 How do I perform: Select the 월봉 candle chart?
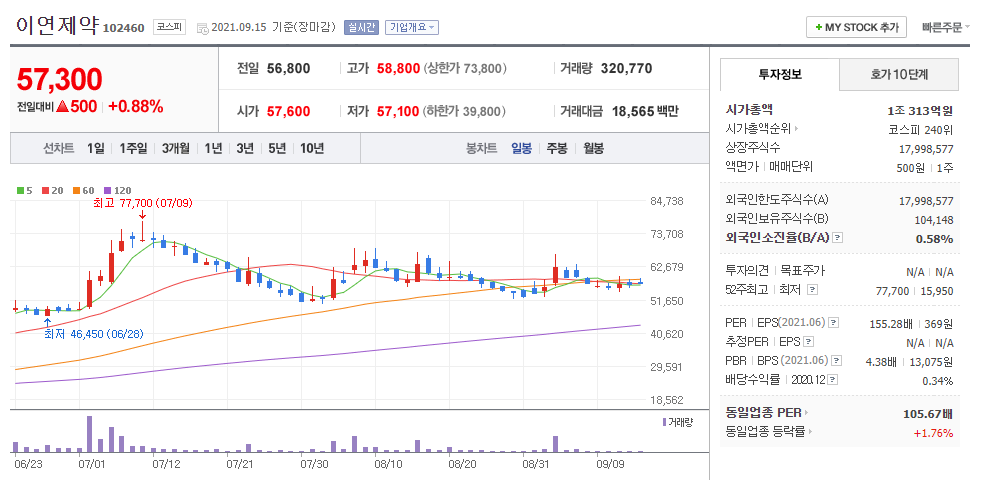click(x=594, y=149)
